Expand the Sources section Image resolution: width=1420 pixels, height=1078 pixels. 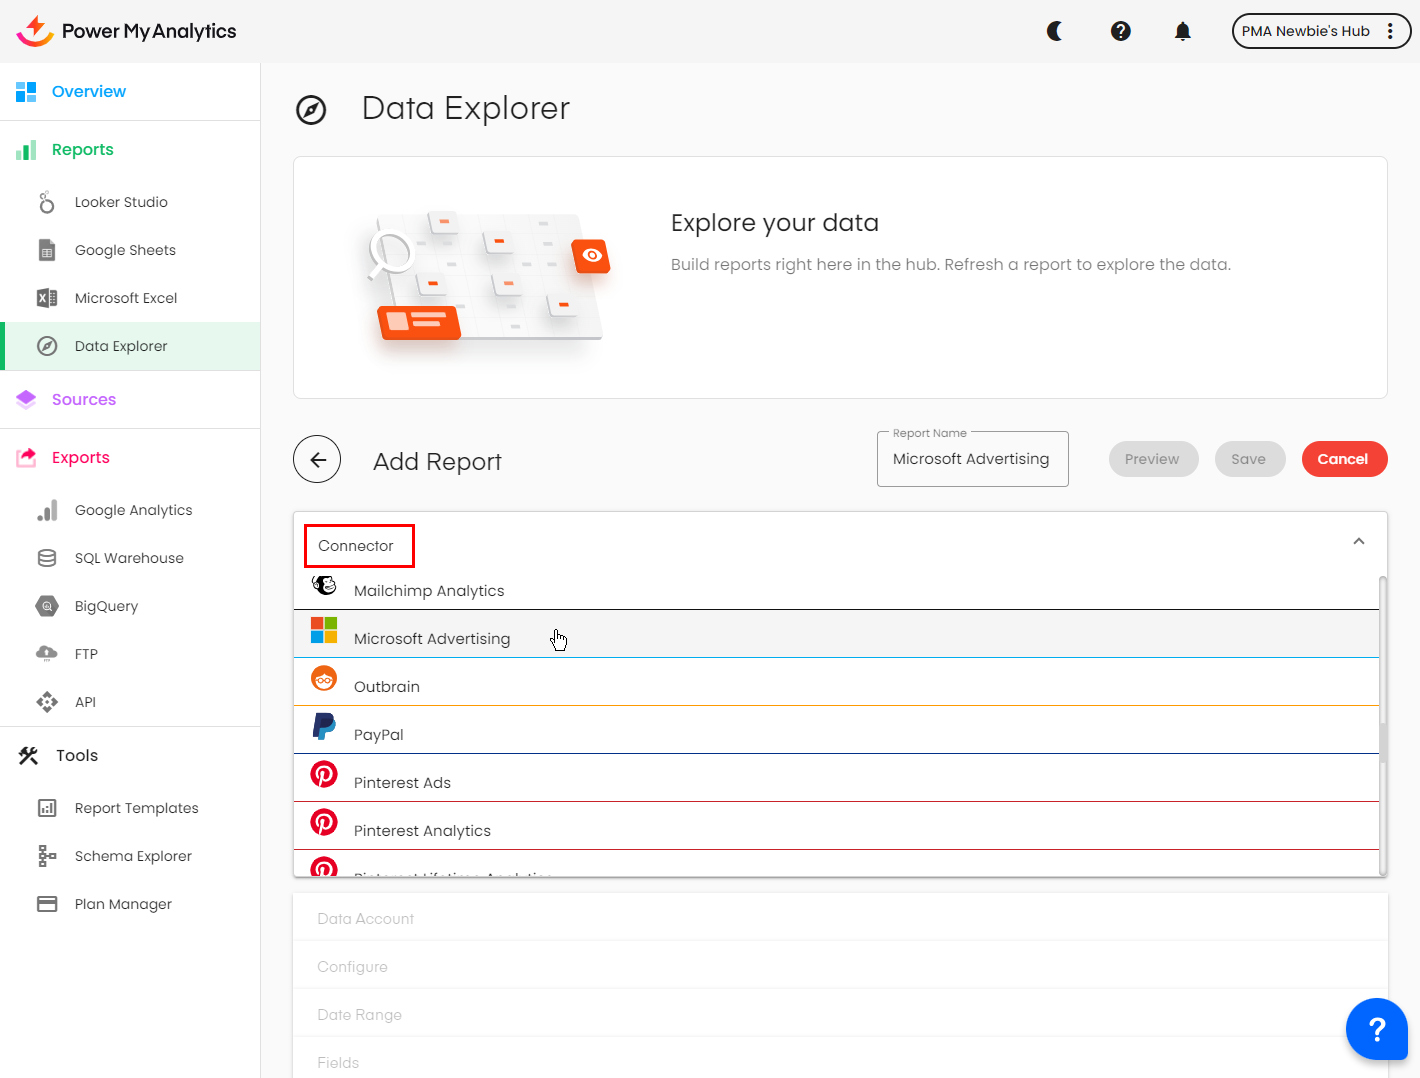pyautogui.click(x=84, y=400)
